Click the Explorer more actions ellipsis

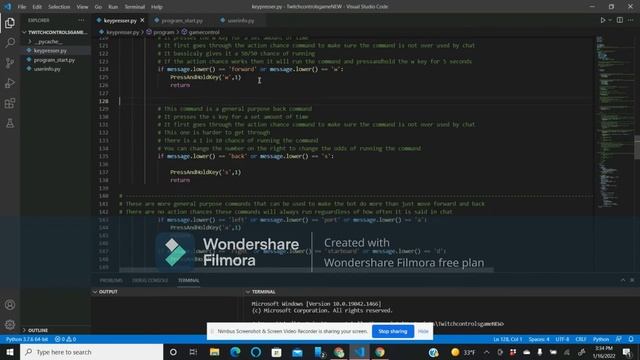point(81,20)
